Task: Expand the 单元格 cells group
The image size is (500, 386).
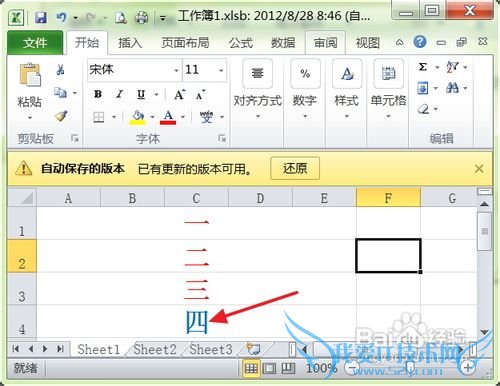Action: tap(388, 90)
